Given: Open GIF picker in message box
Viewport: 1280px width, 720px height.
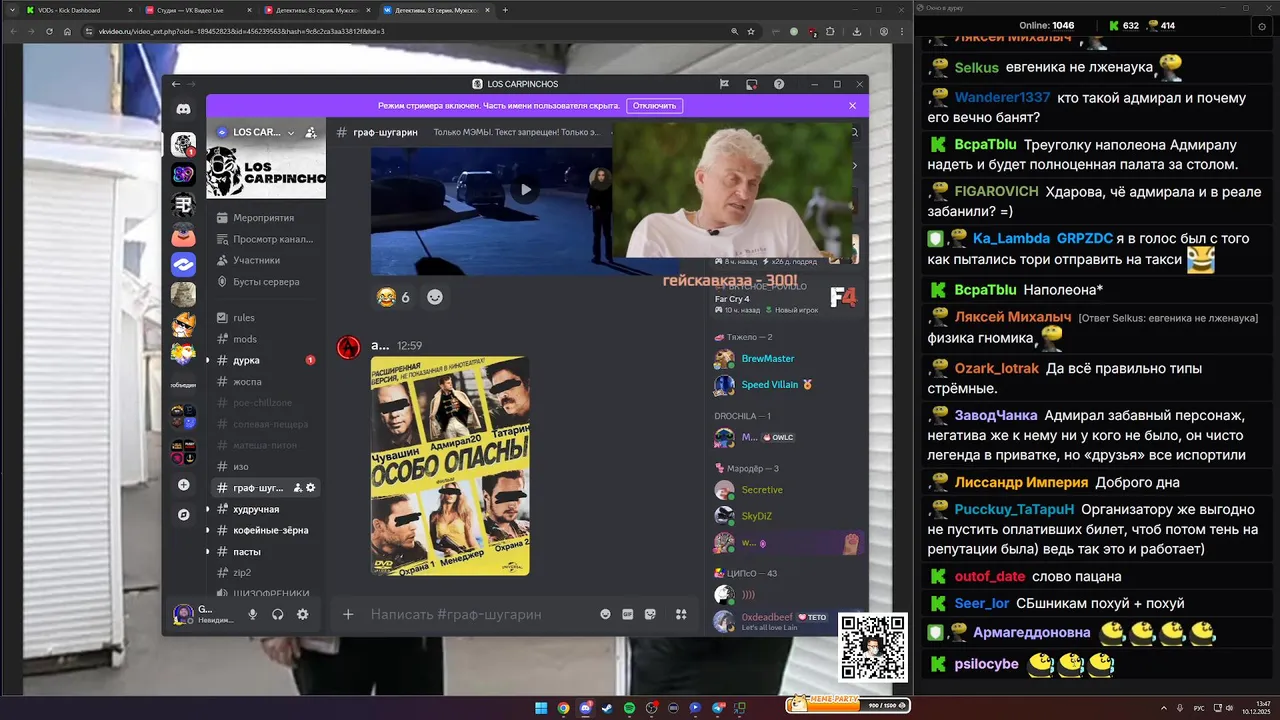Looking at the screenshot, I should 628,614.
